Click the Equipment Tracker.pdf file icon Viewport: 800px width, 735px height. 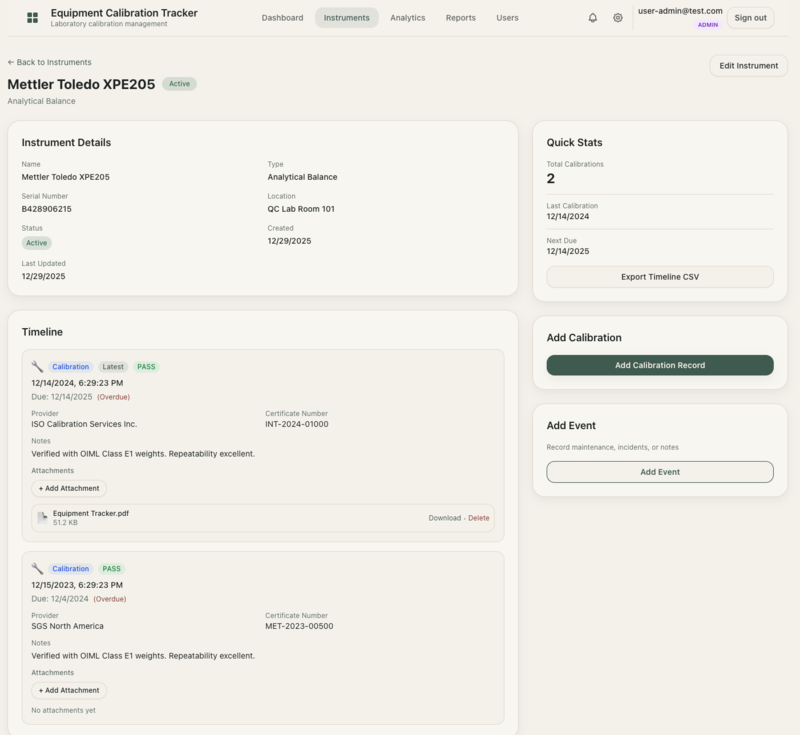click(42, 518)
